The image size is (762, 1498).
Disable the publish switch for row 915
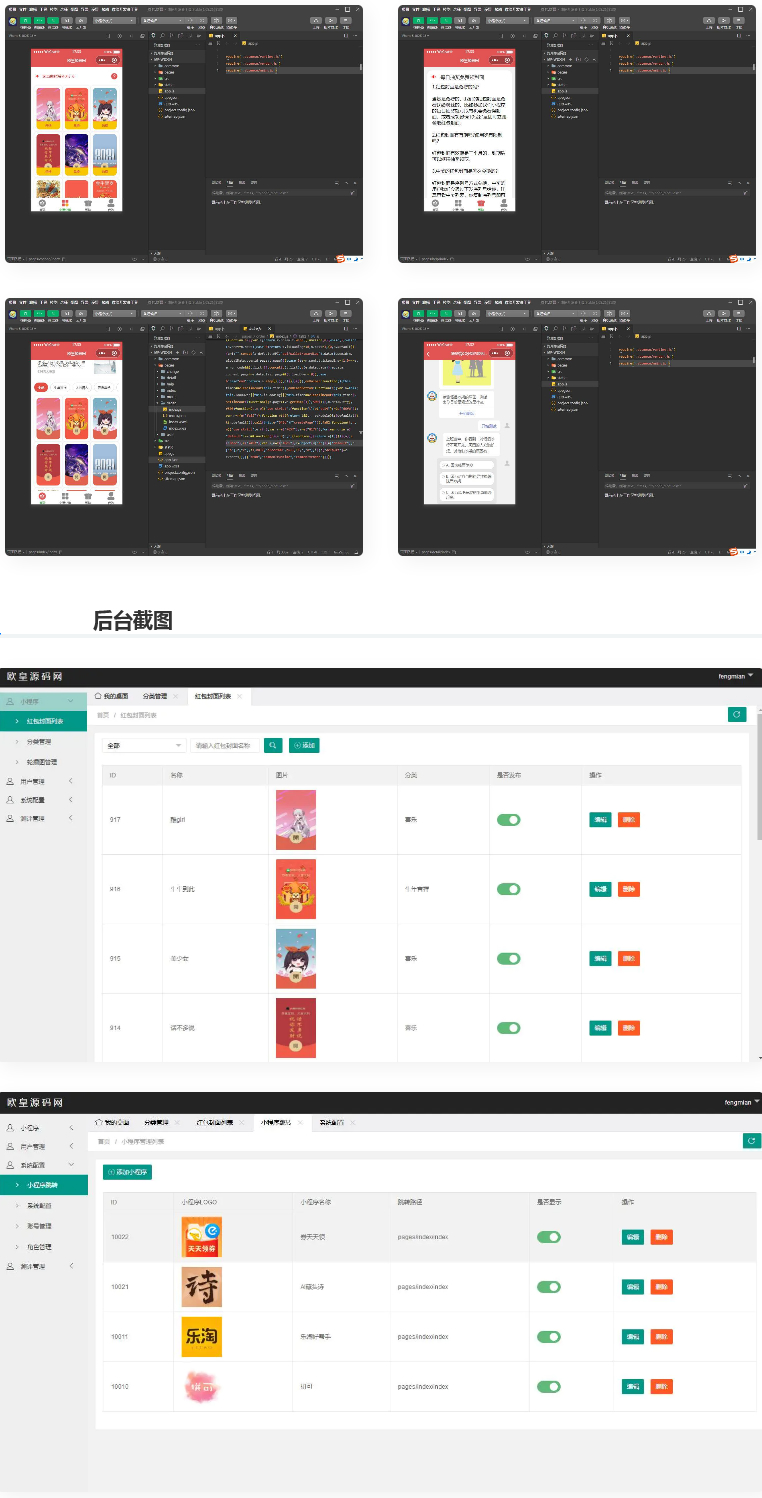tap(509, 958)
